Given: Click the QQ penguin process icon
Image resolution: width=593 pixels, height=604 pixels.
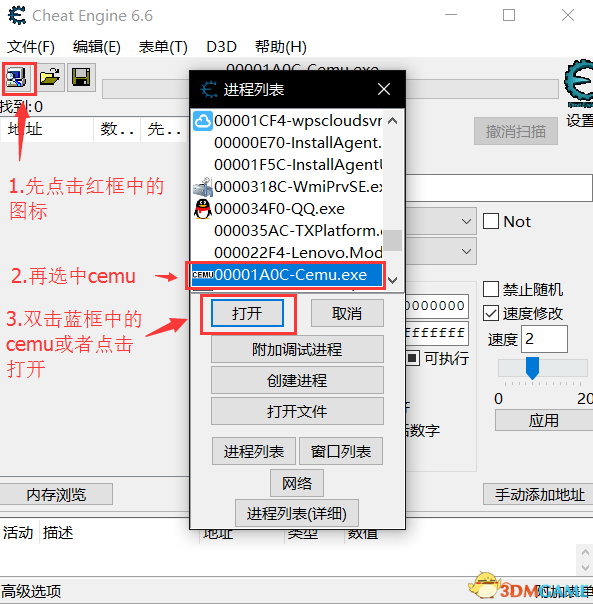Looking at the screenshot, I should click(x=202, y=209).
